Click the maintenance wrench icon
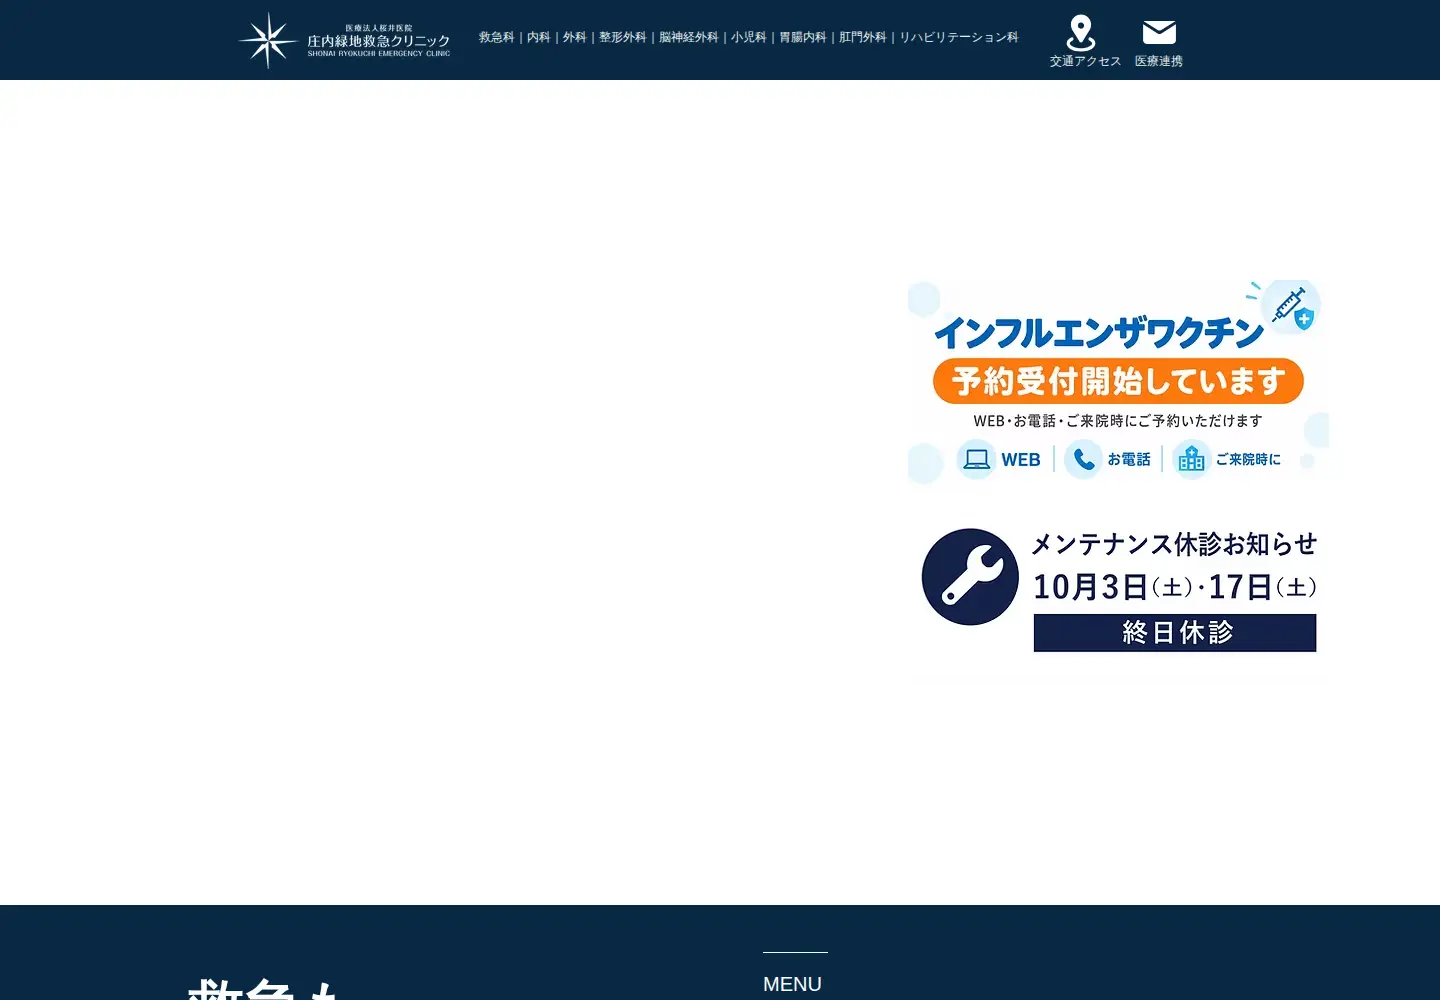This screenshot has width=1440, height=1000. (x=970, y=577)
